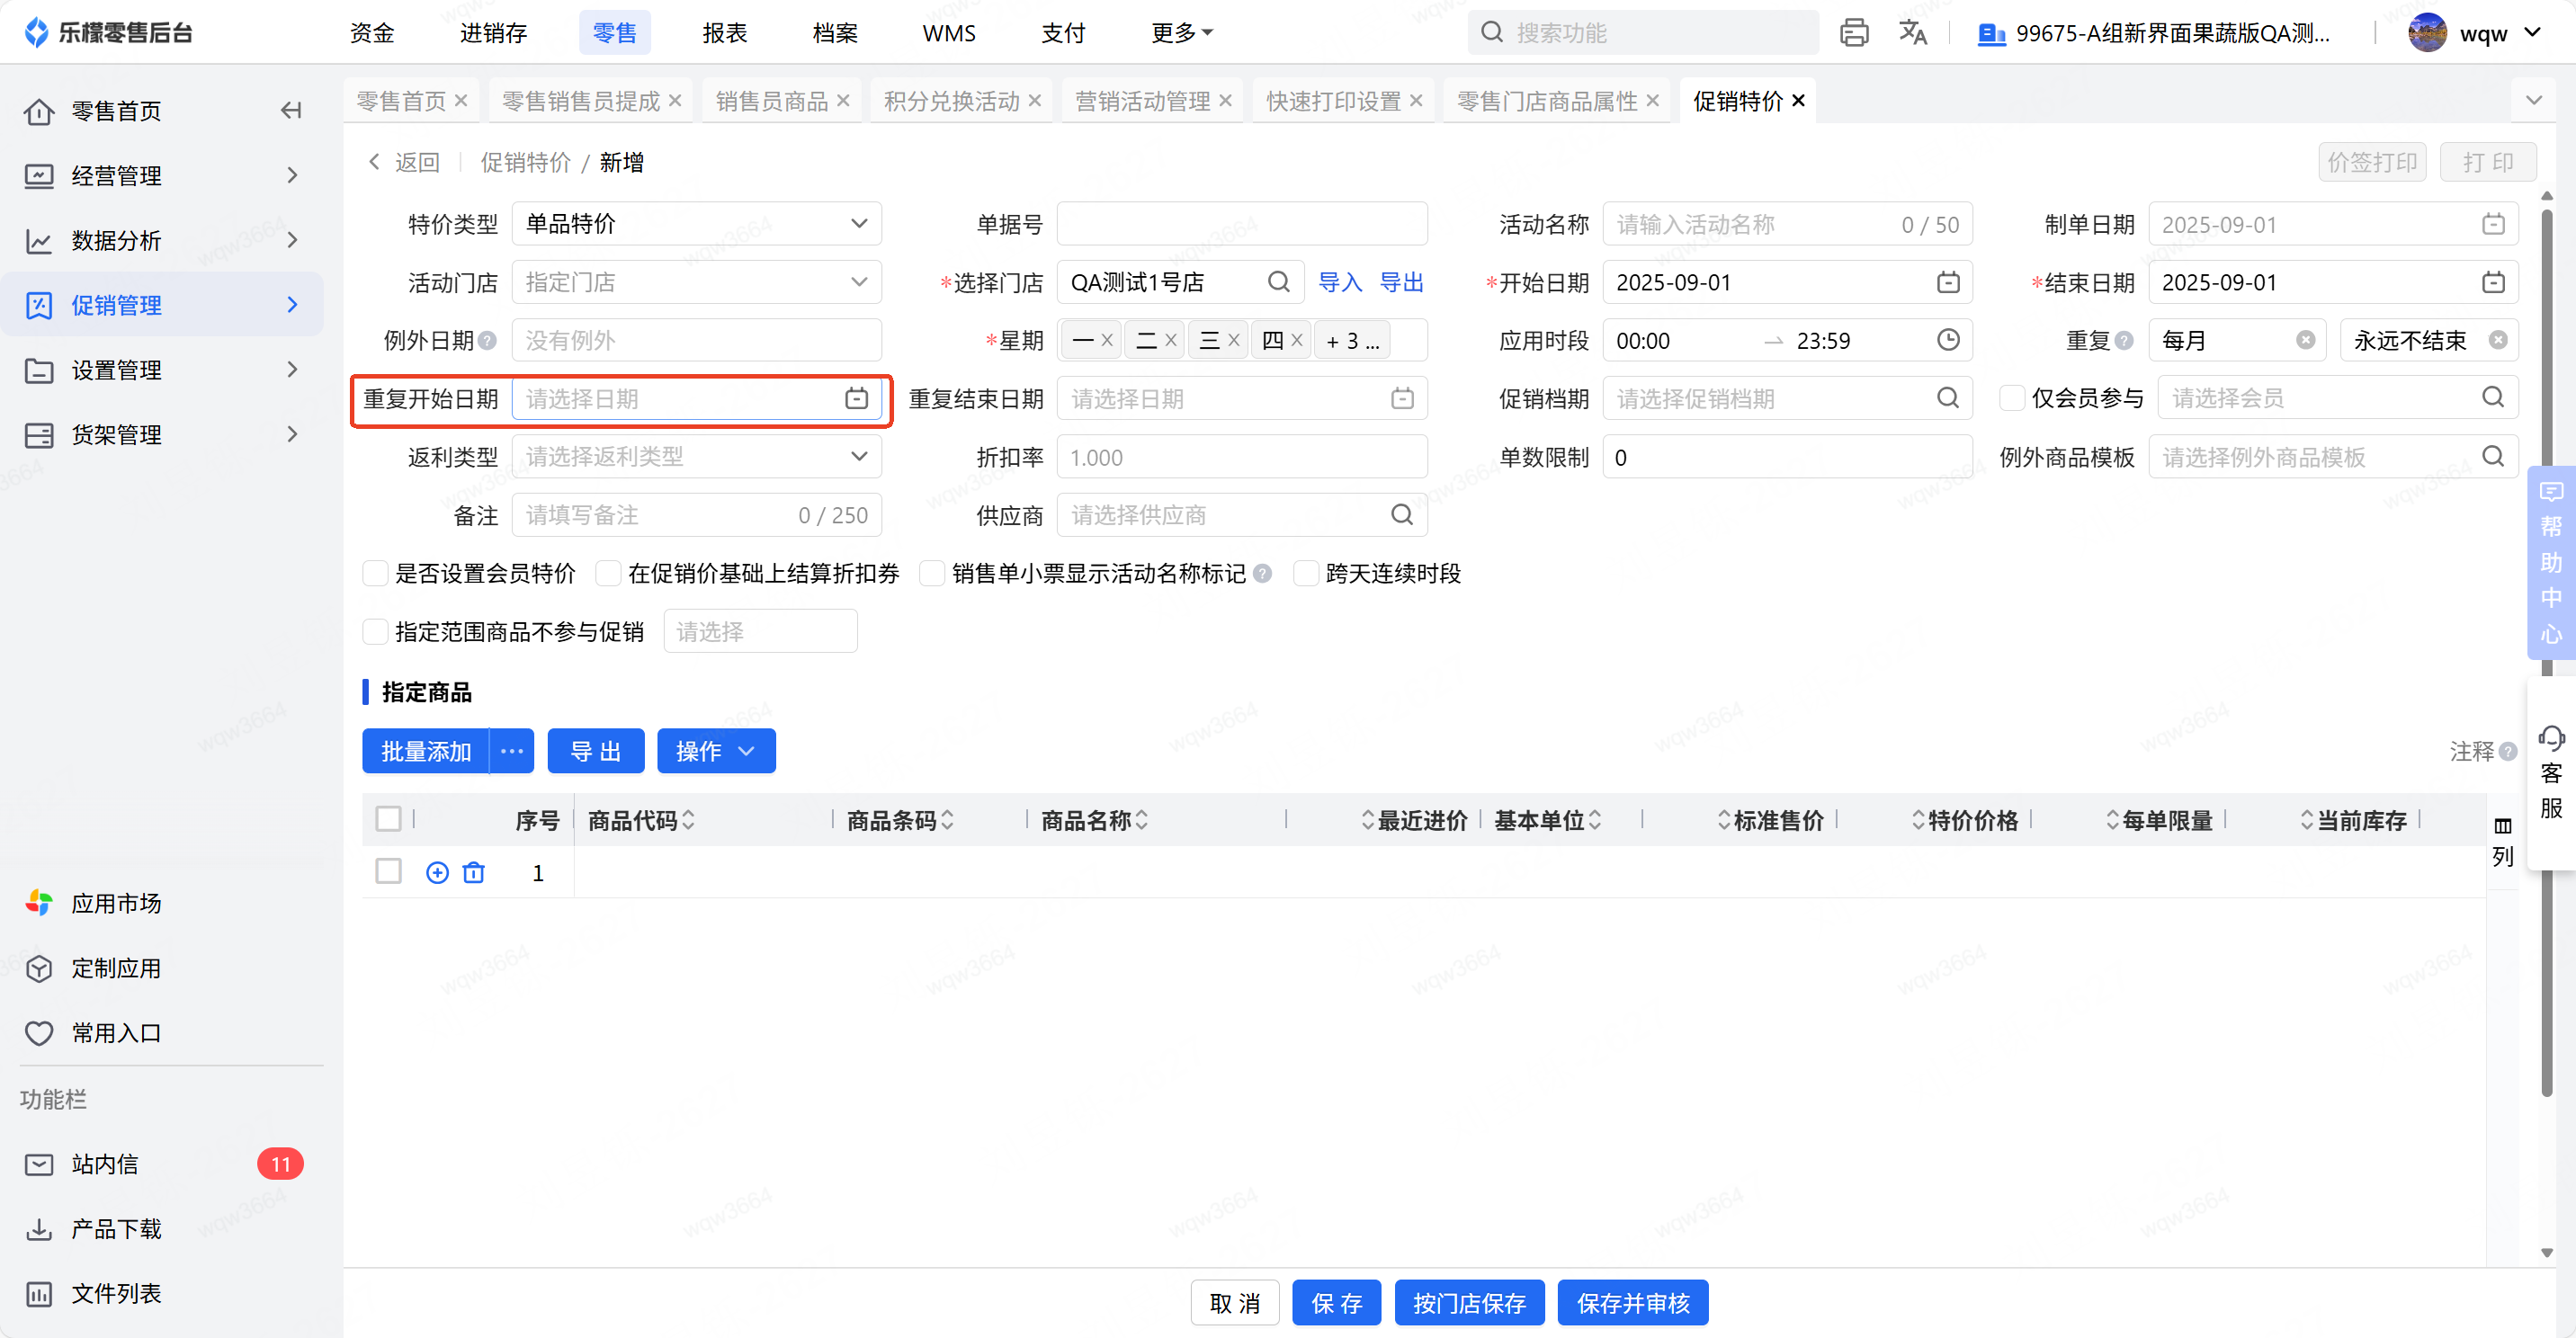Click 活动名称 input field
Image resolution: width=2576 pixels, height=1338 pixels.
[x=1787, y=225]
